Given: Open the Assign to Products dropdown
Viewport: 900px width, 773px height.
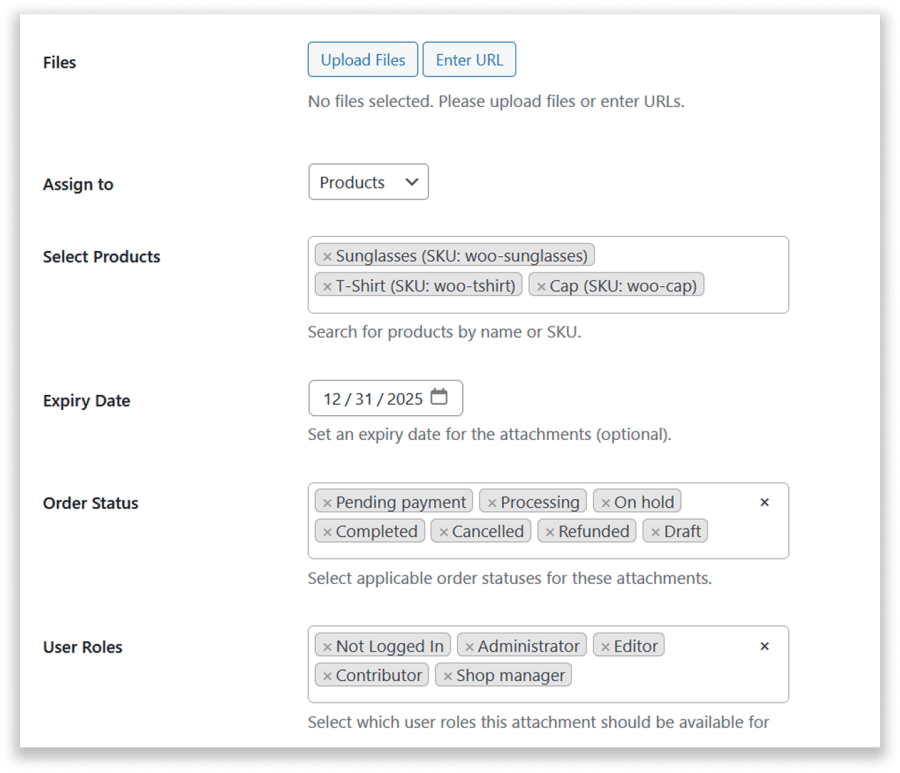Looking at the screenshot, I should 368,182.
